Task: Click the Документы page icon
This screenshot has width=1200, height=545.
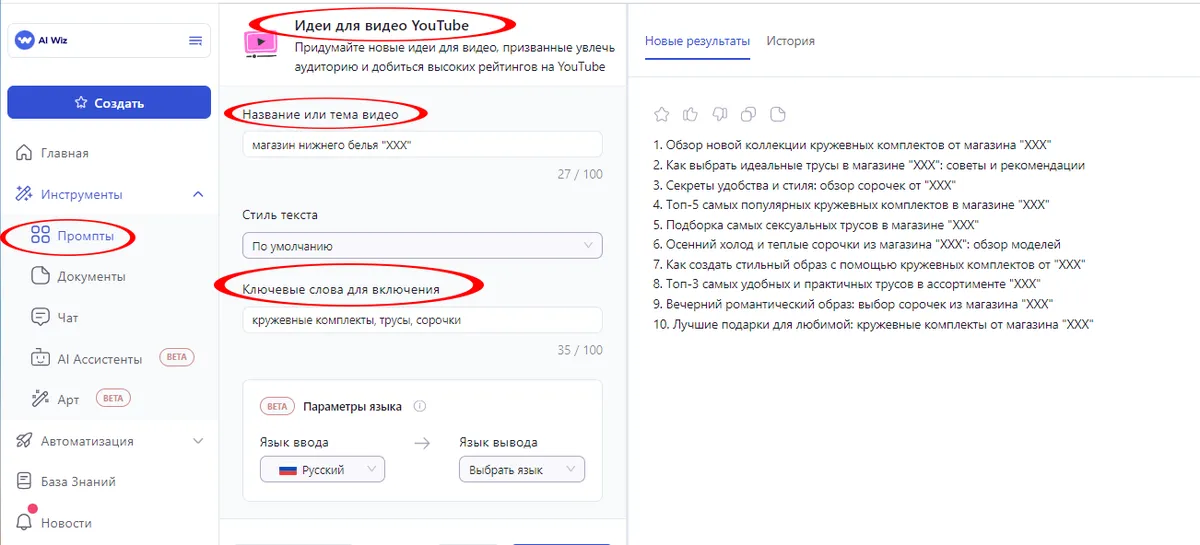Action: click(41, 276)
